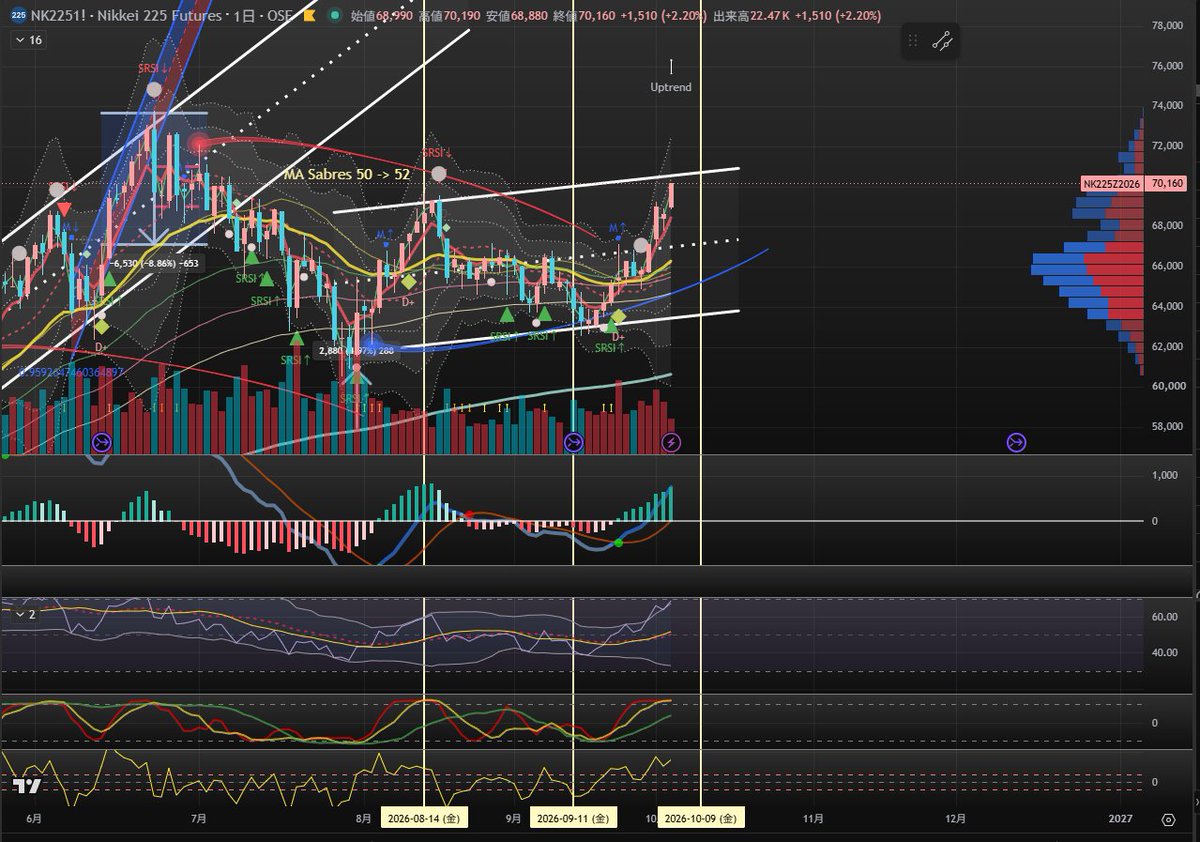Select the 2026-08-14 date label
1200x842 pixels.
(424, 818)
